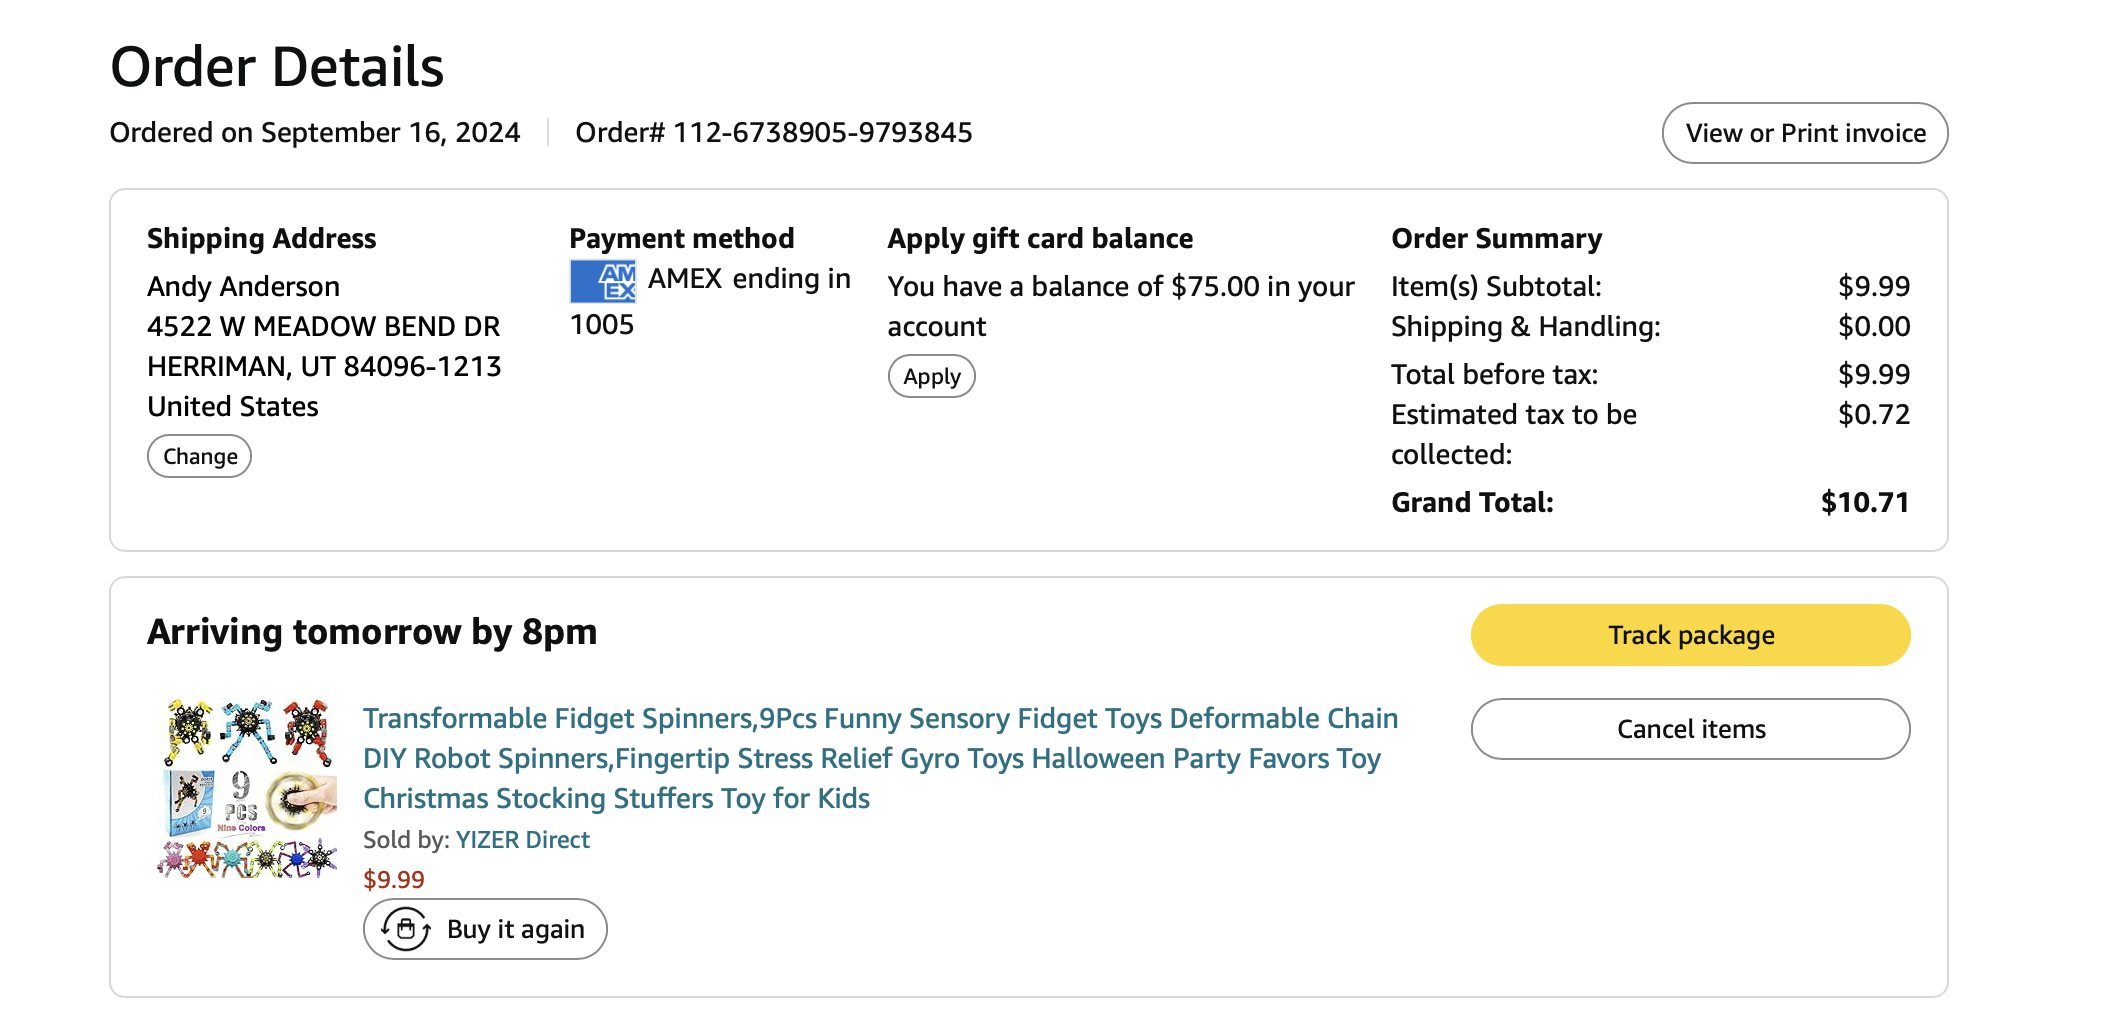Click the Order Summary heading
This screenshot has width=2112, height=1036.
[x=1496, y=239]
